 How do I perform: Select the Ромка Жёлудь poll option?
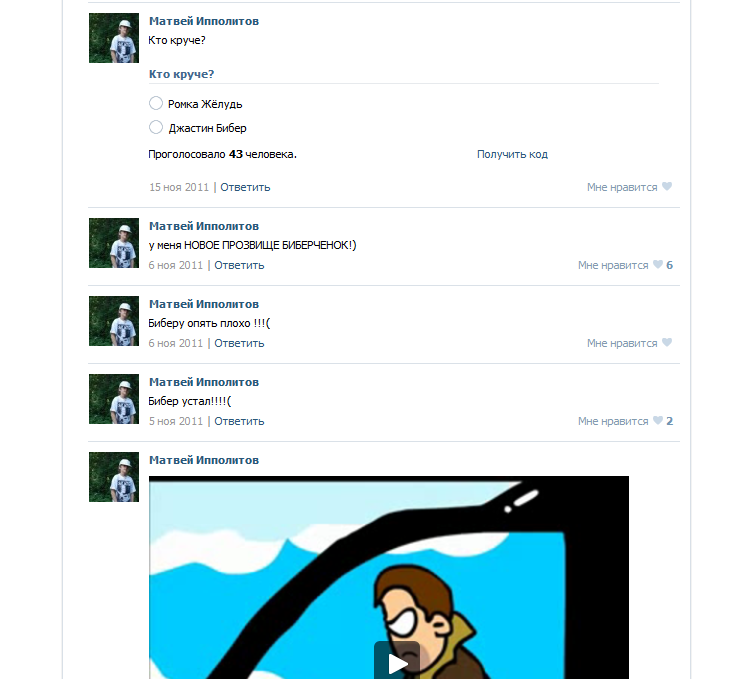coord(155,103)
